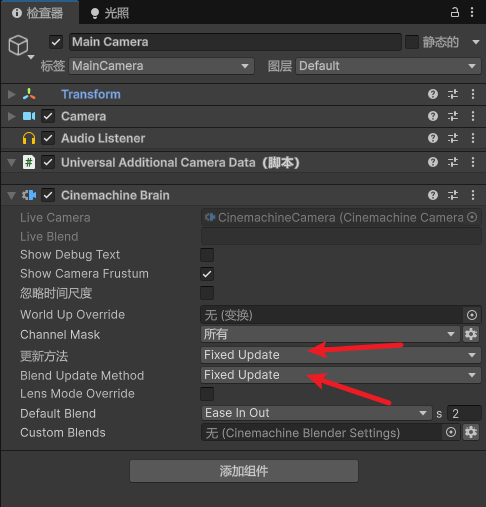
Task: Open Transform presets selector icon
Action: tap(453, 94)
